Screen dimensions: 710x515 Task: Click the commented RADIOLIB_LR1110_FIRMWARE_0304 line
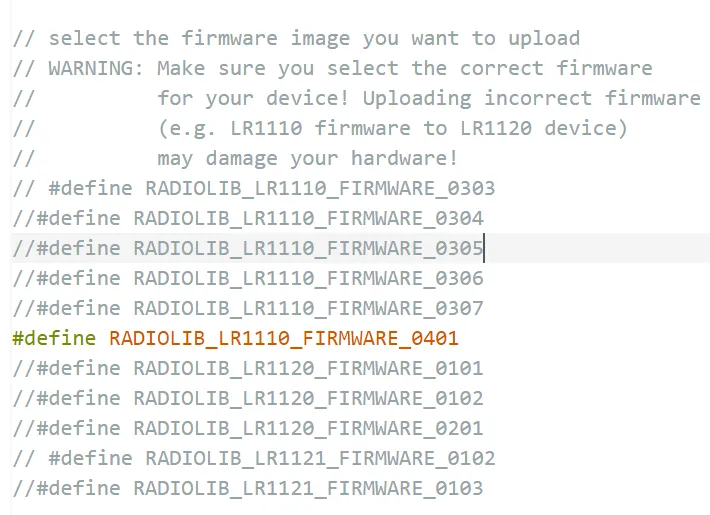pyautogui.click(x=248, y=218)
